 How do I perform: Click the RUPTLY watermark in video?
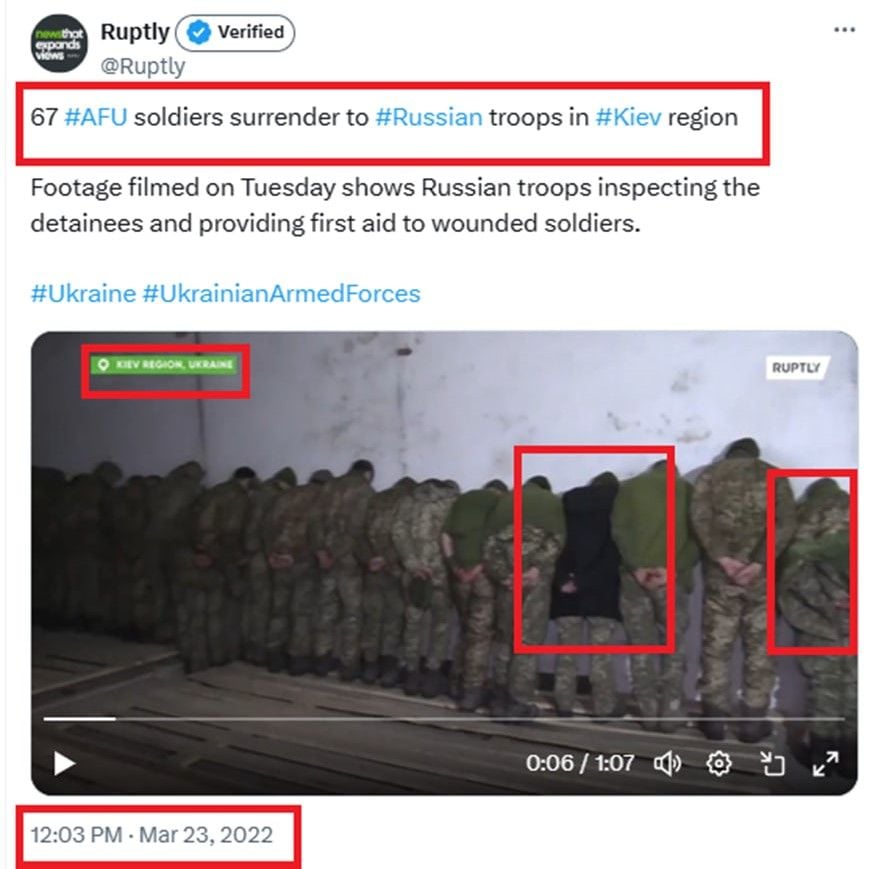click(x=796, y=367)
